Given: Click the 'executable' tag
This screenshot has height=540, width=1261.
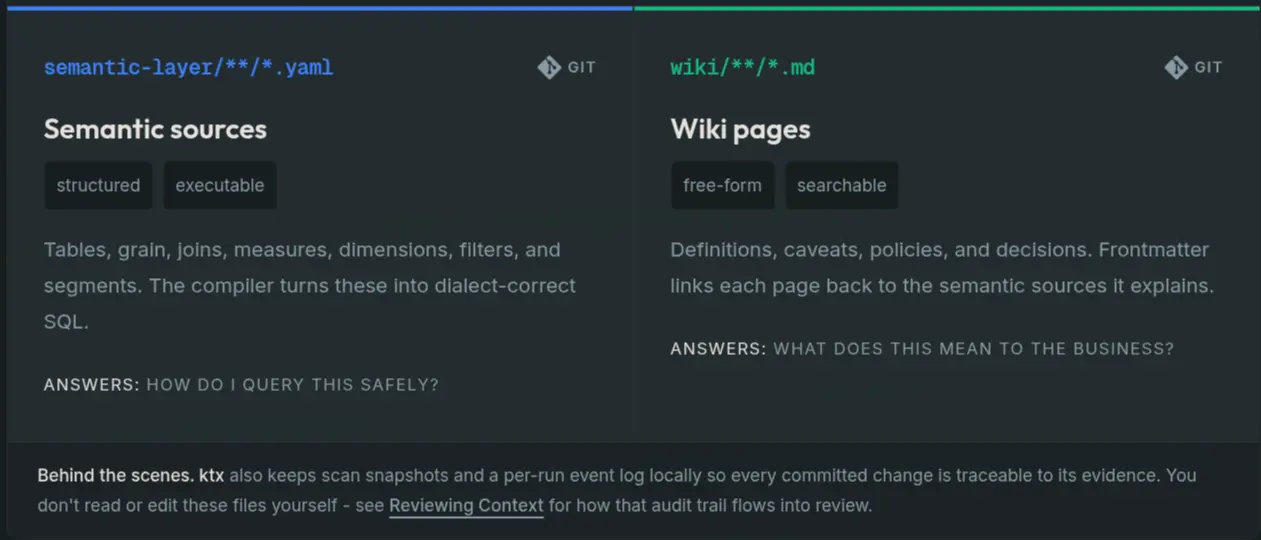Looking at the screenshot, I should point(220,185).
